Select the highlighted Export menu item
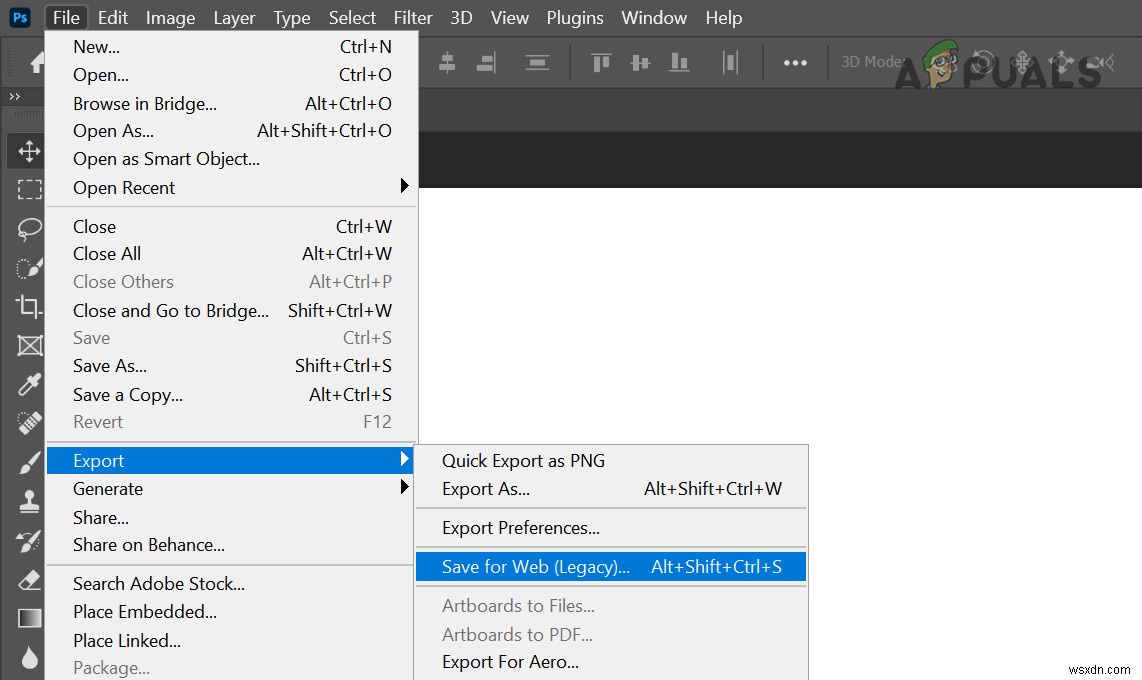The image size is (1142, 680). (229, 461)
